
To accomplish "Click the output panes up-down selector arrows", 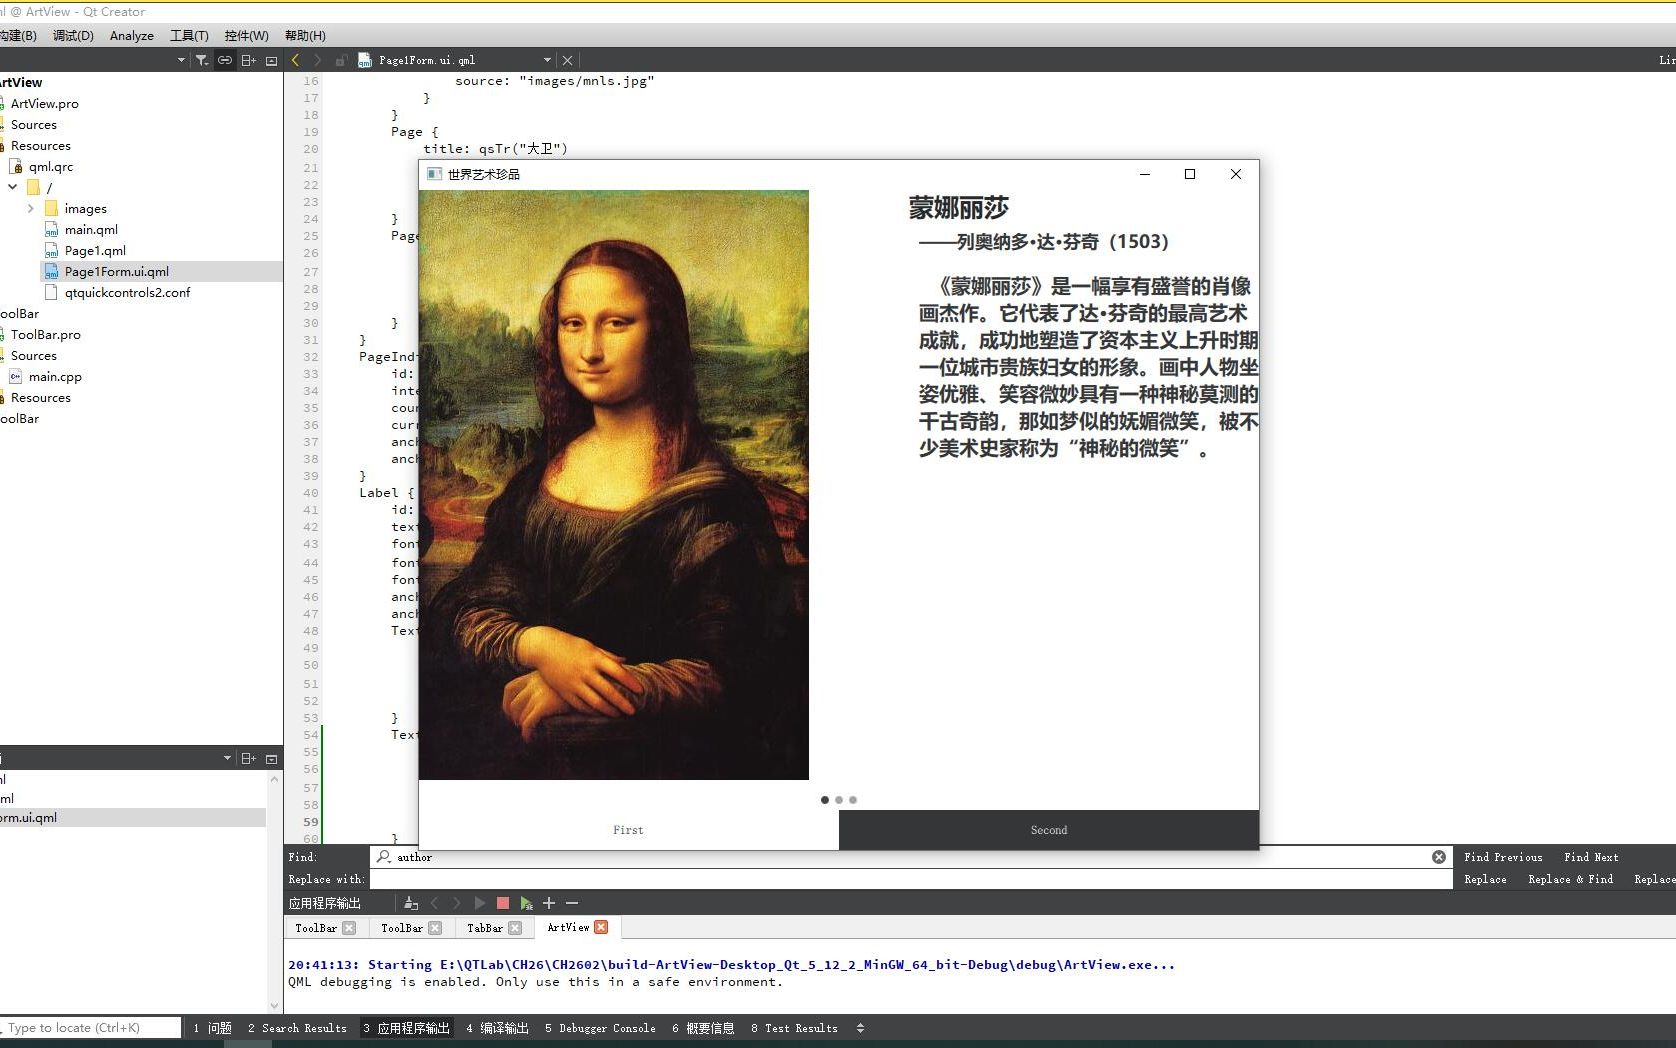I will 860,1028.
